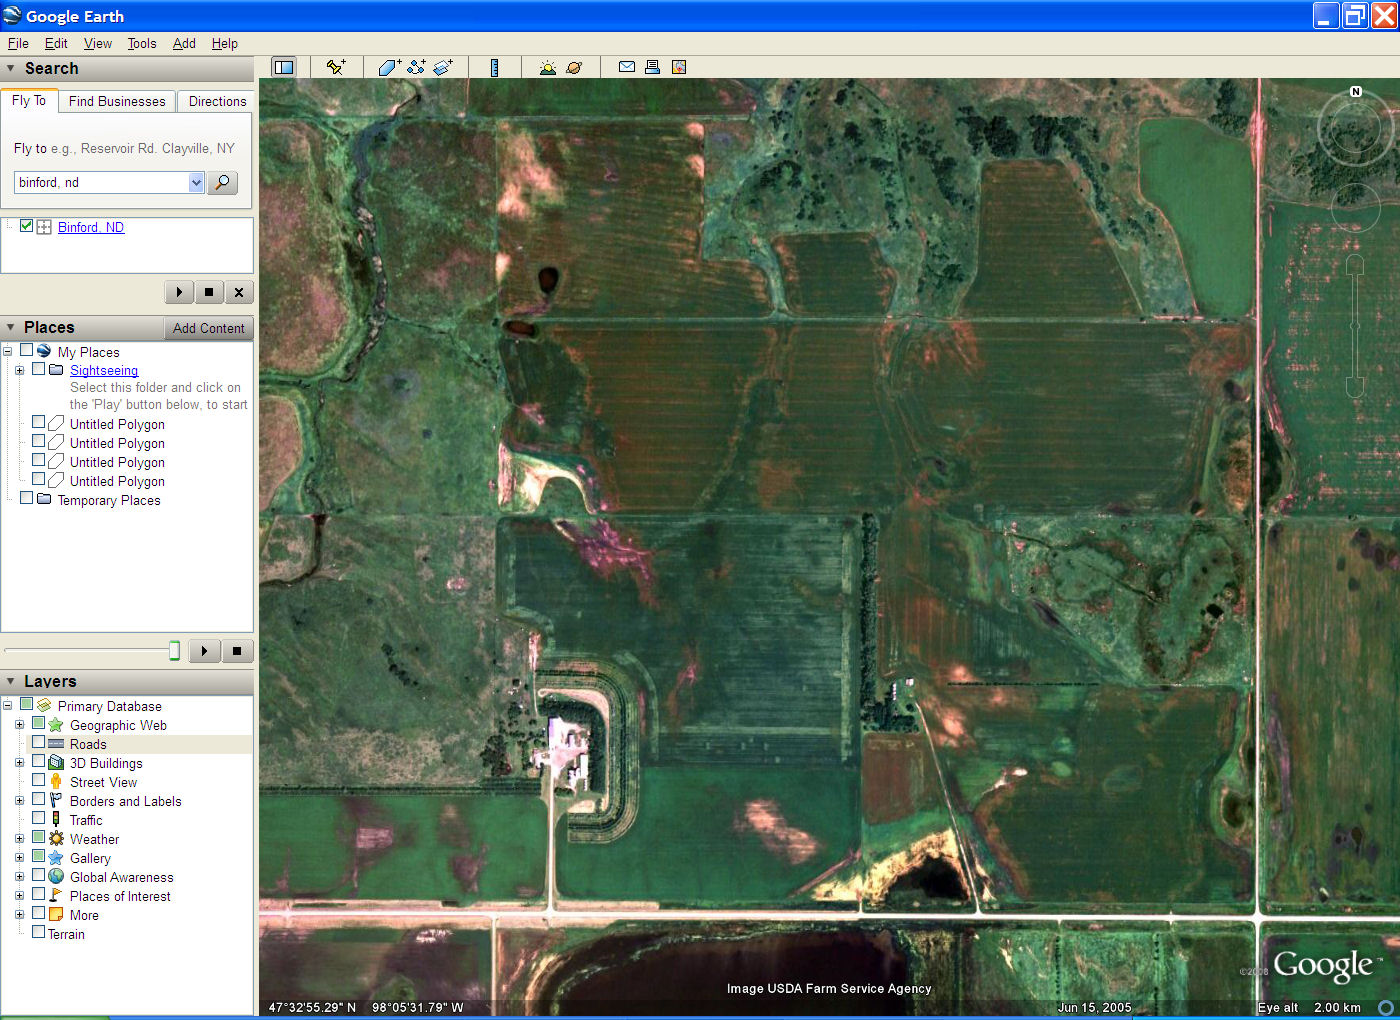Expand the Sightseeing folder tree node
1400x1020 pixels.
click(x=19, y=370)
